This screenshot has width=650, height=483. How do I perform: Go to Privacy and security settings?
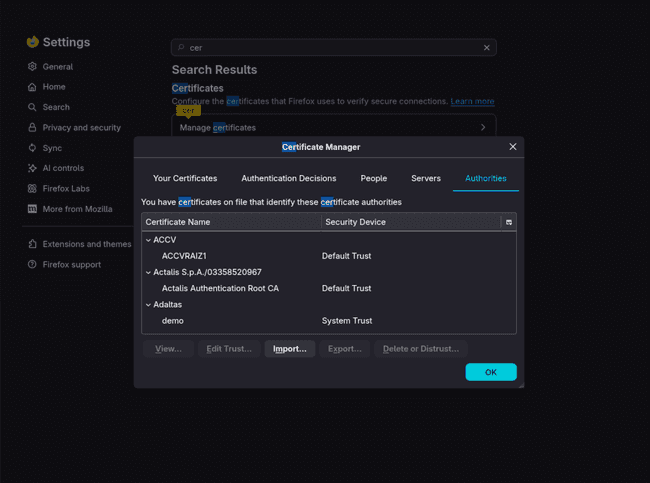[x=82, y=128]
